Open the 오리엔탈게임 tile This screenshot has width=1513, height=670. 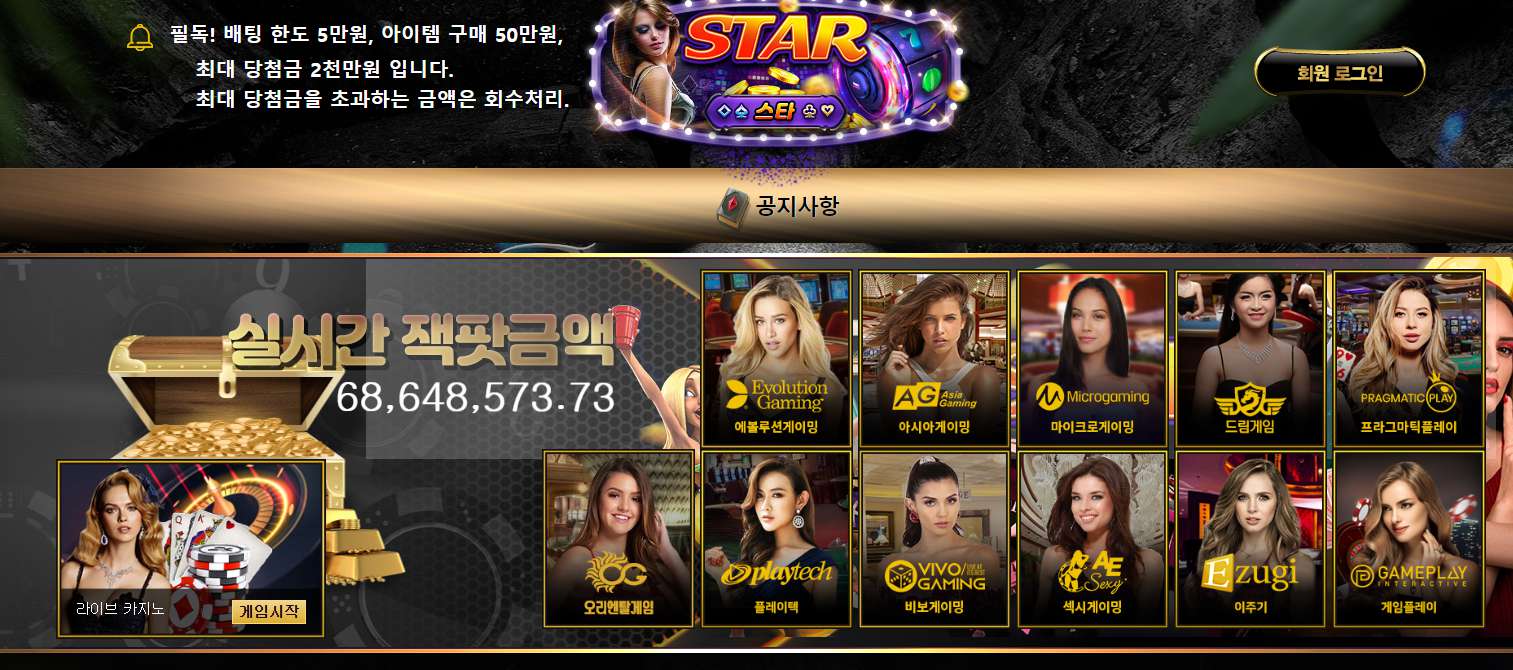(x=619, y=538)
